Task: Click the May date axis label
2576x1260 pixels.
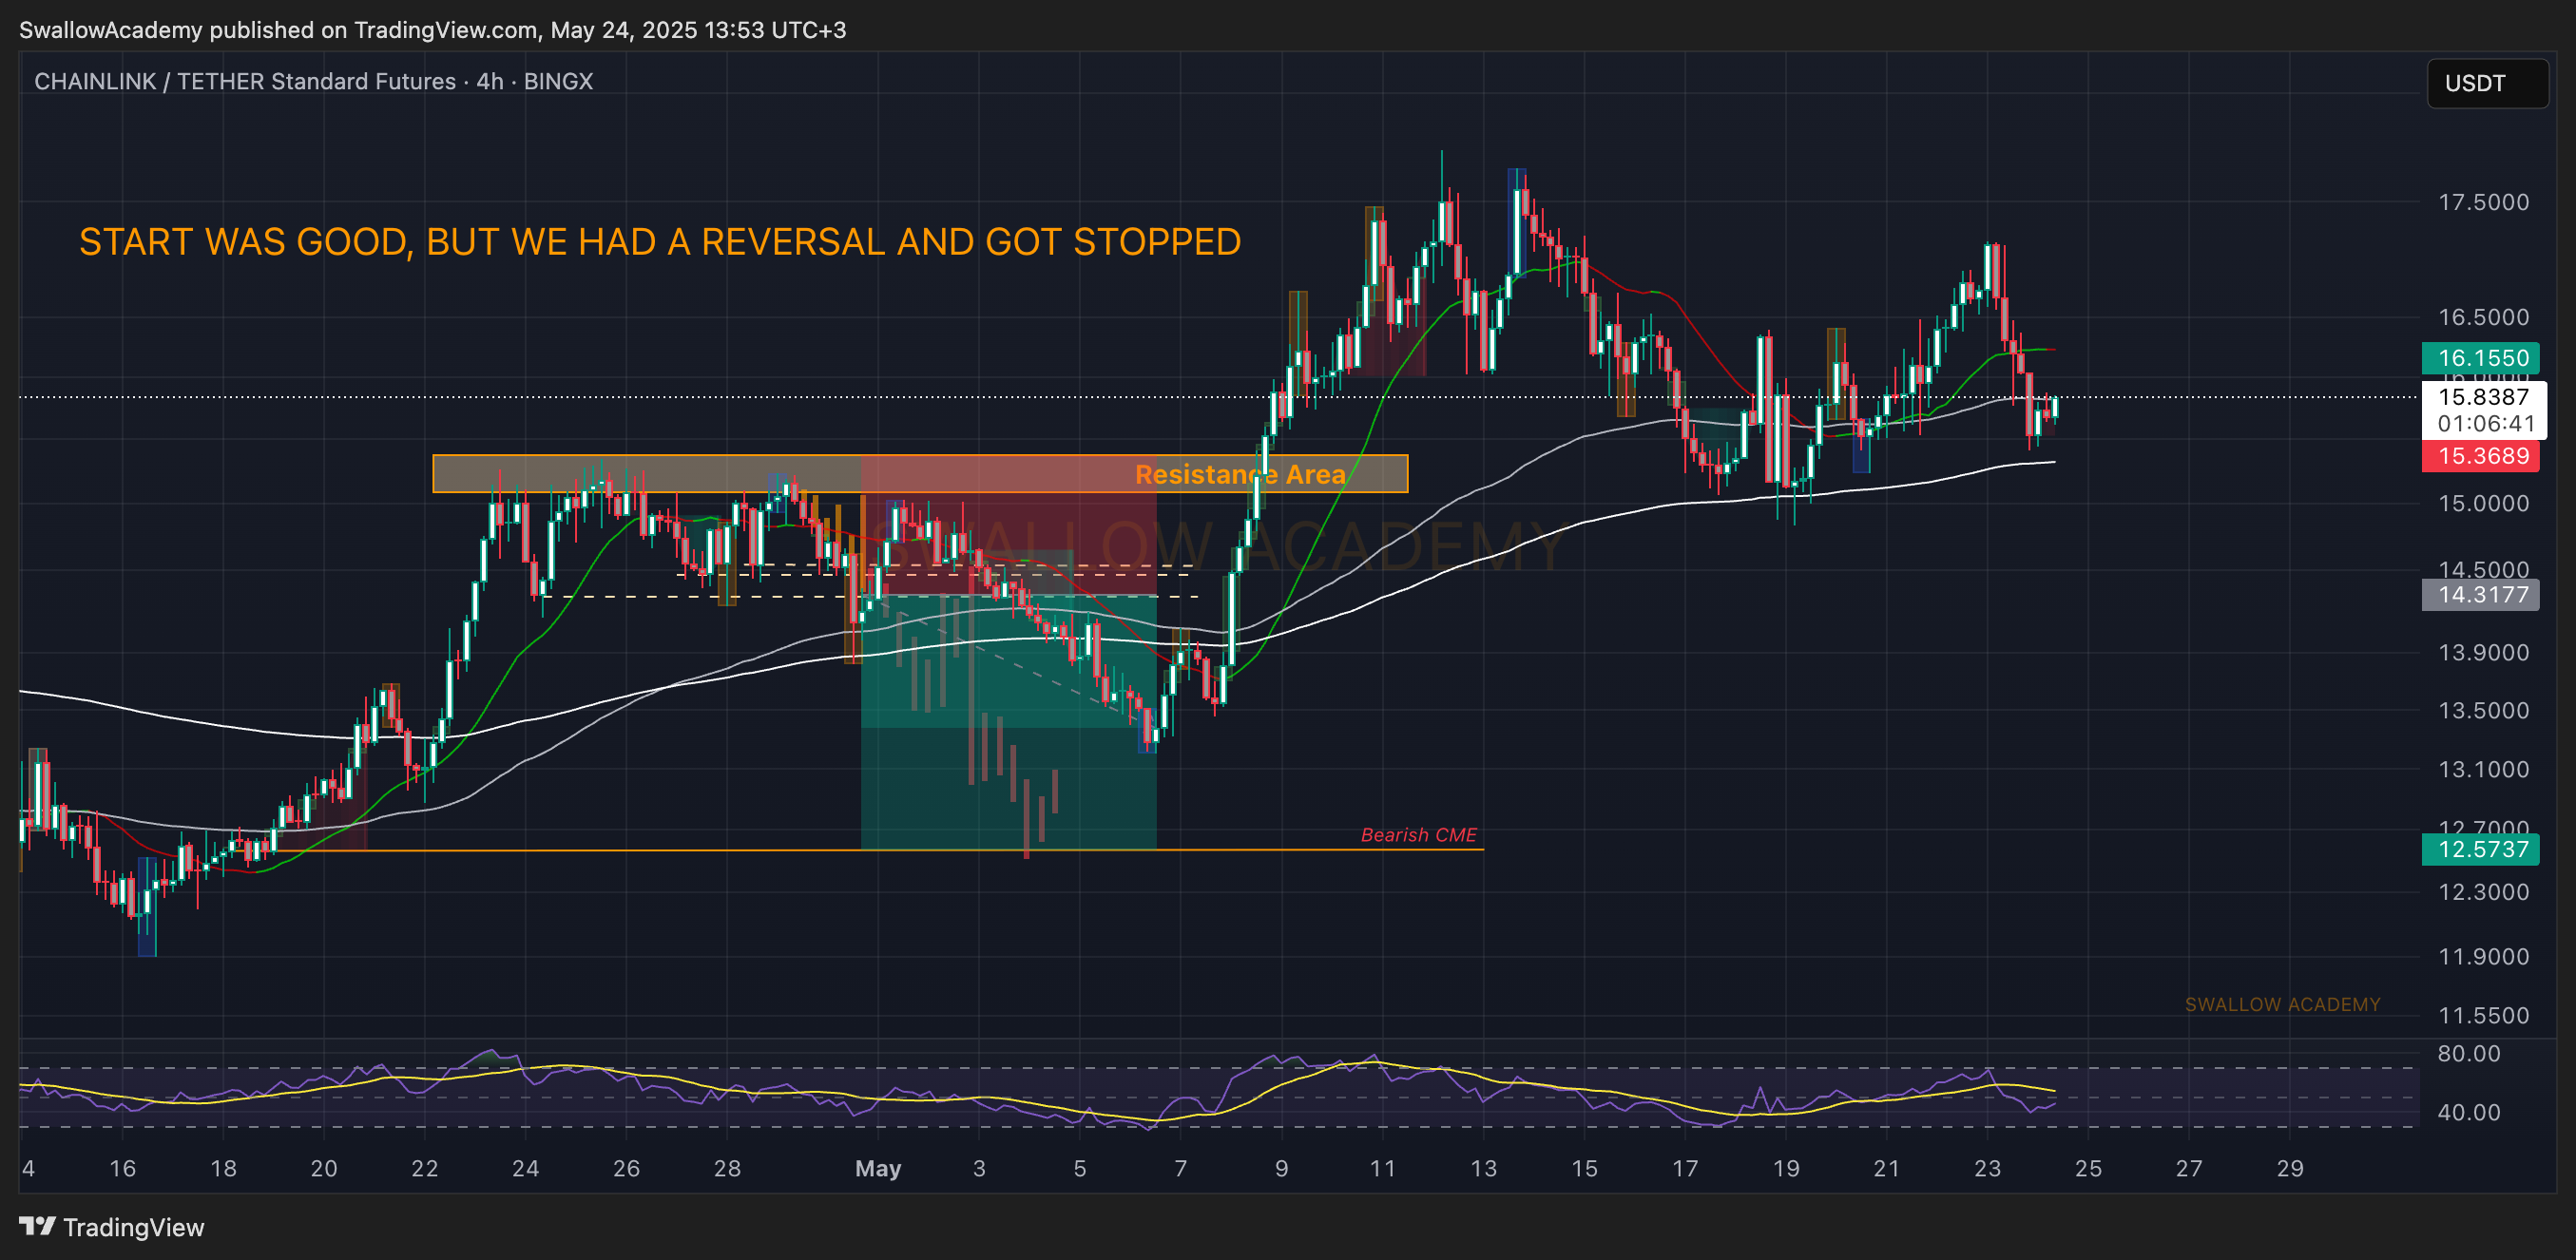Action: [878, 1168]
